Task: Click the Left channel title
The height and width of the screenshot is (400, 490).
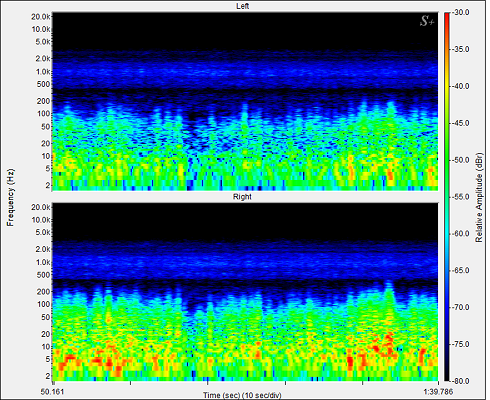Action: tap(242, 6)
